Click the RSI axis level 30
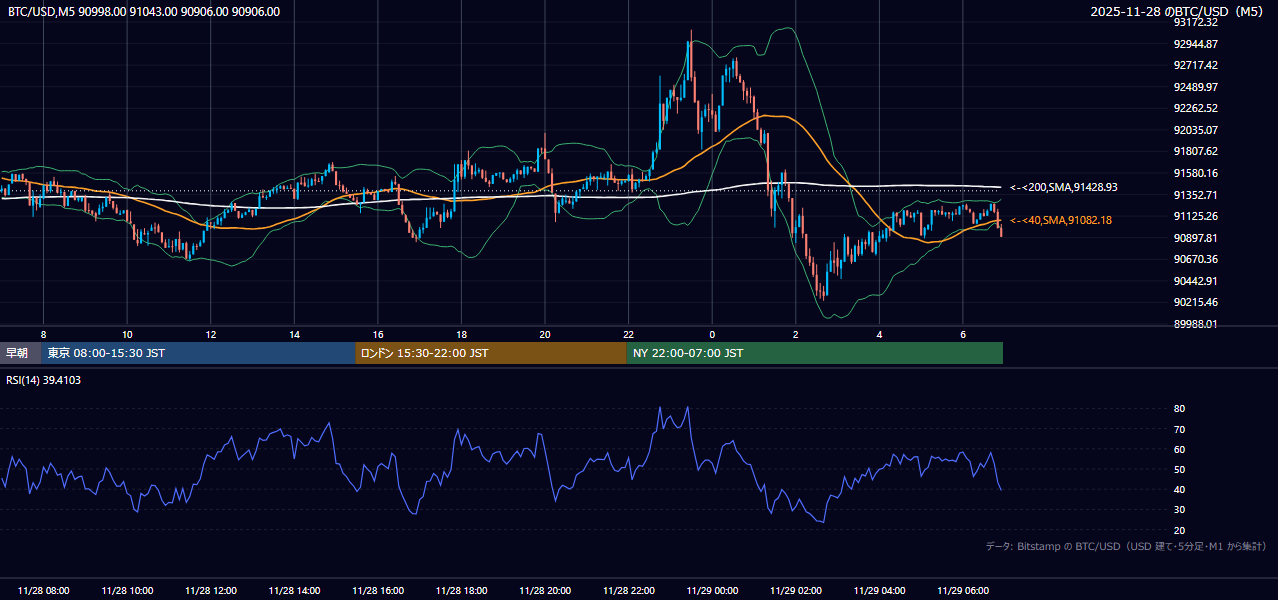1278x600 pixels. click(1180, 510)
